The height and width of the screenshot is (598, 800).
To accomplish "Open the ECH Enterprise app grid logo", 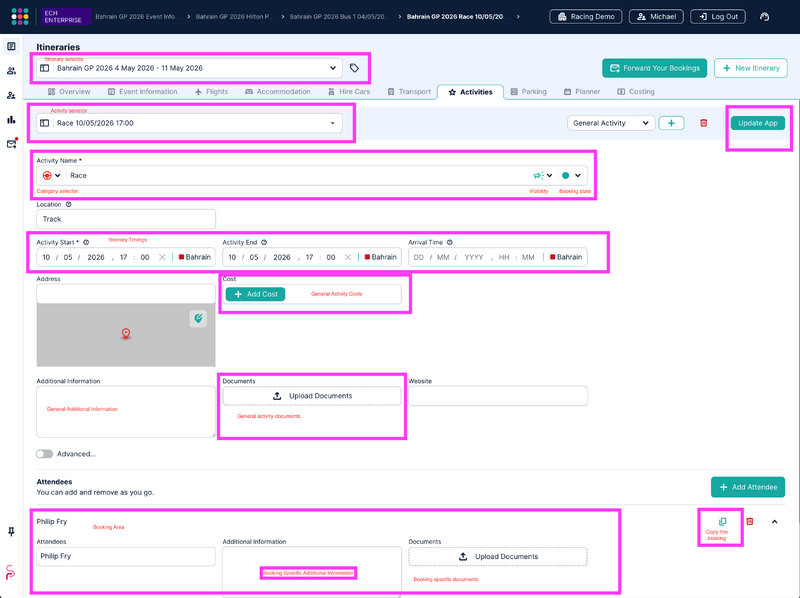I will click(20, 16).
